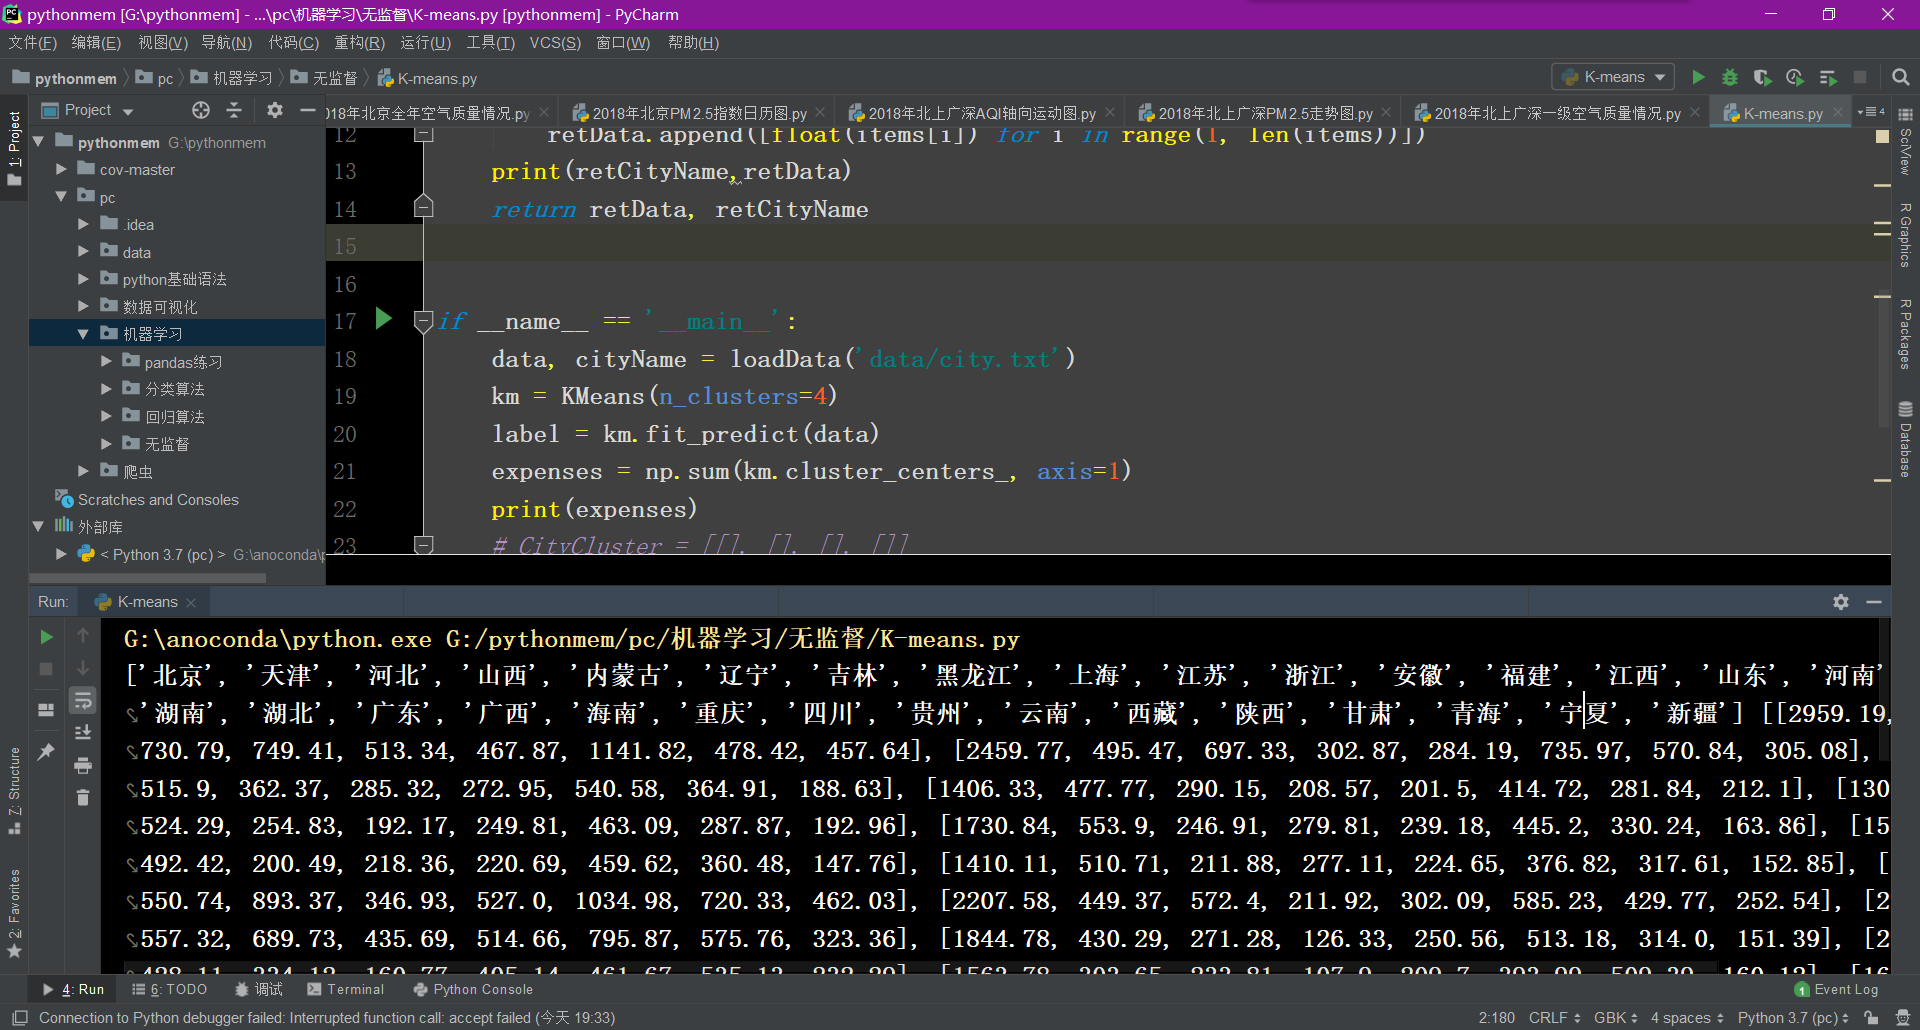Toggle soft-wrap in Run console

83,700
